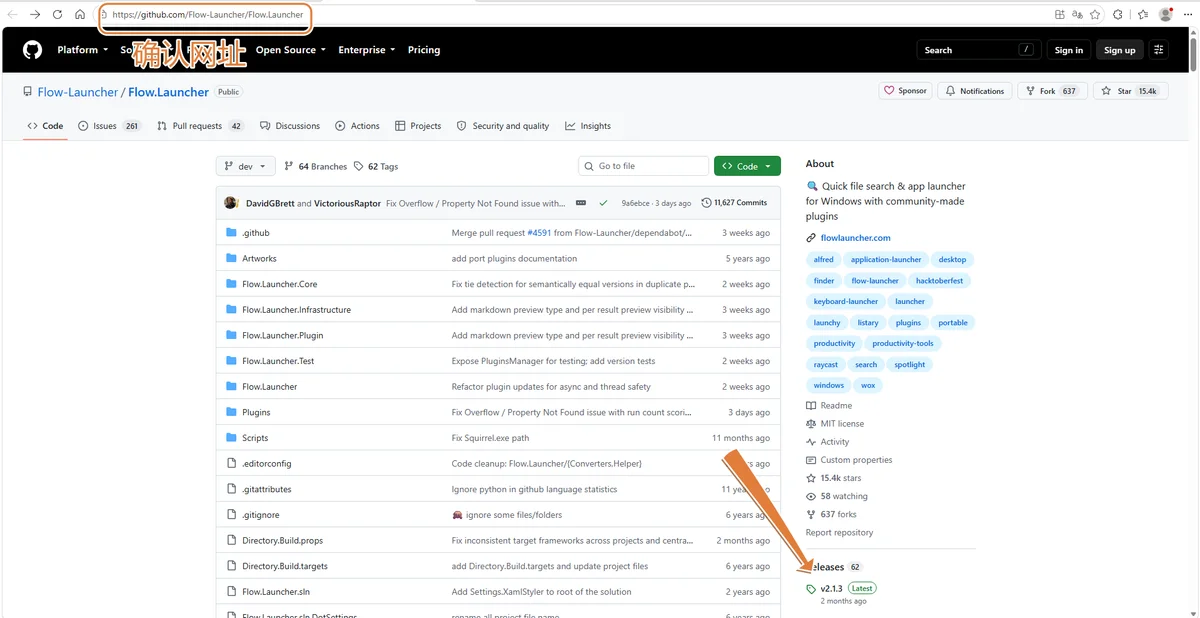The image size is (1200, 618).
Task: View the 64 Branches link
Action: coord(316,167)
